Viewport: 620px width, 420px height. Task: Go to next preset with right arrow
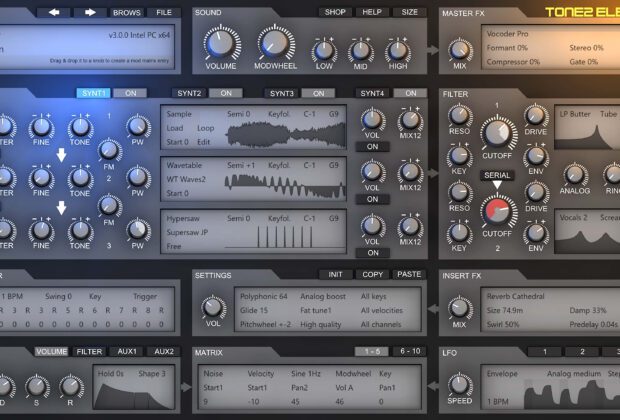[x=90, y=12]
